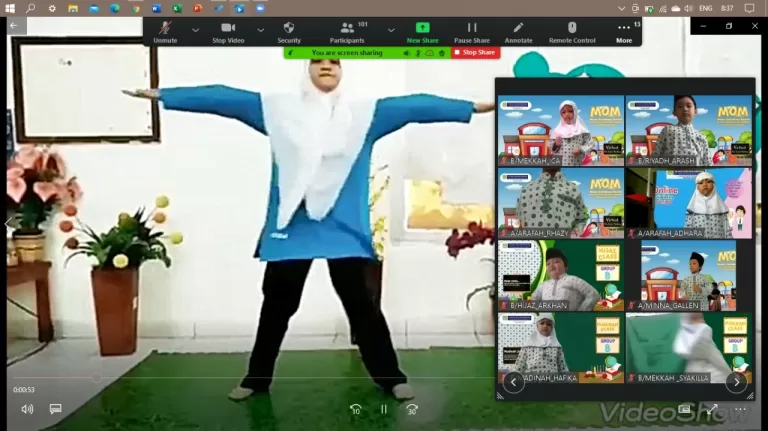The image size is (768, 431).
Task: Select B/RIYADH_ARASH participant video
Action: click(x=689, y=130)
